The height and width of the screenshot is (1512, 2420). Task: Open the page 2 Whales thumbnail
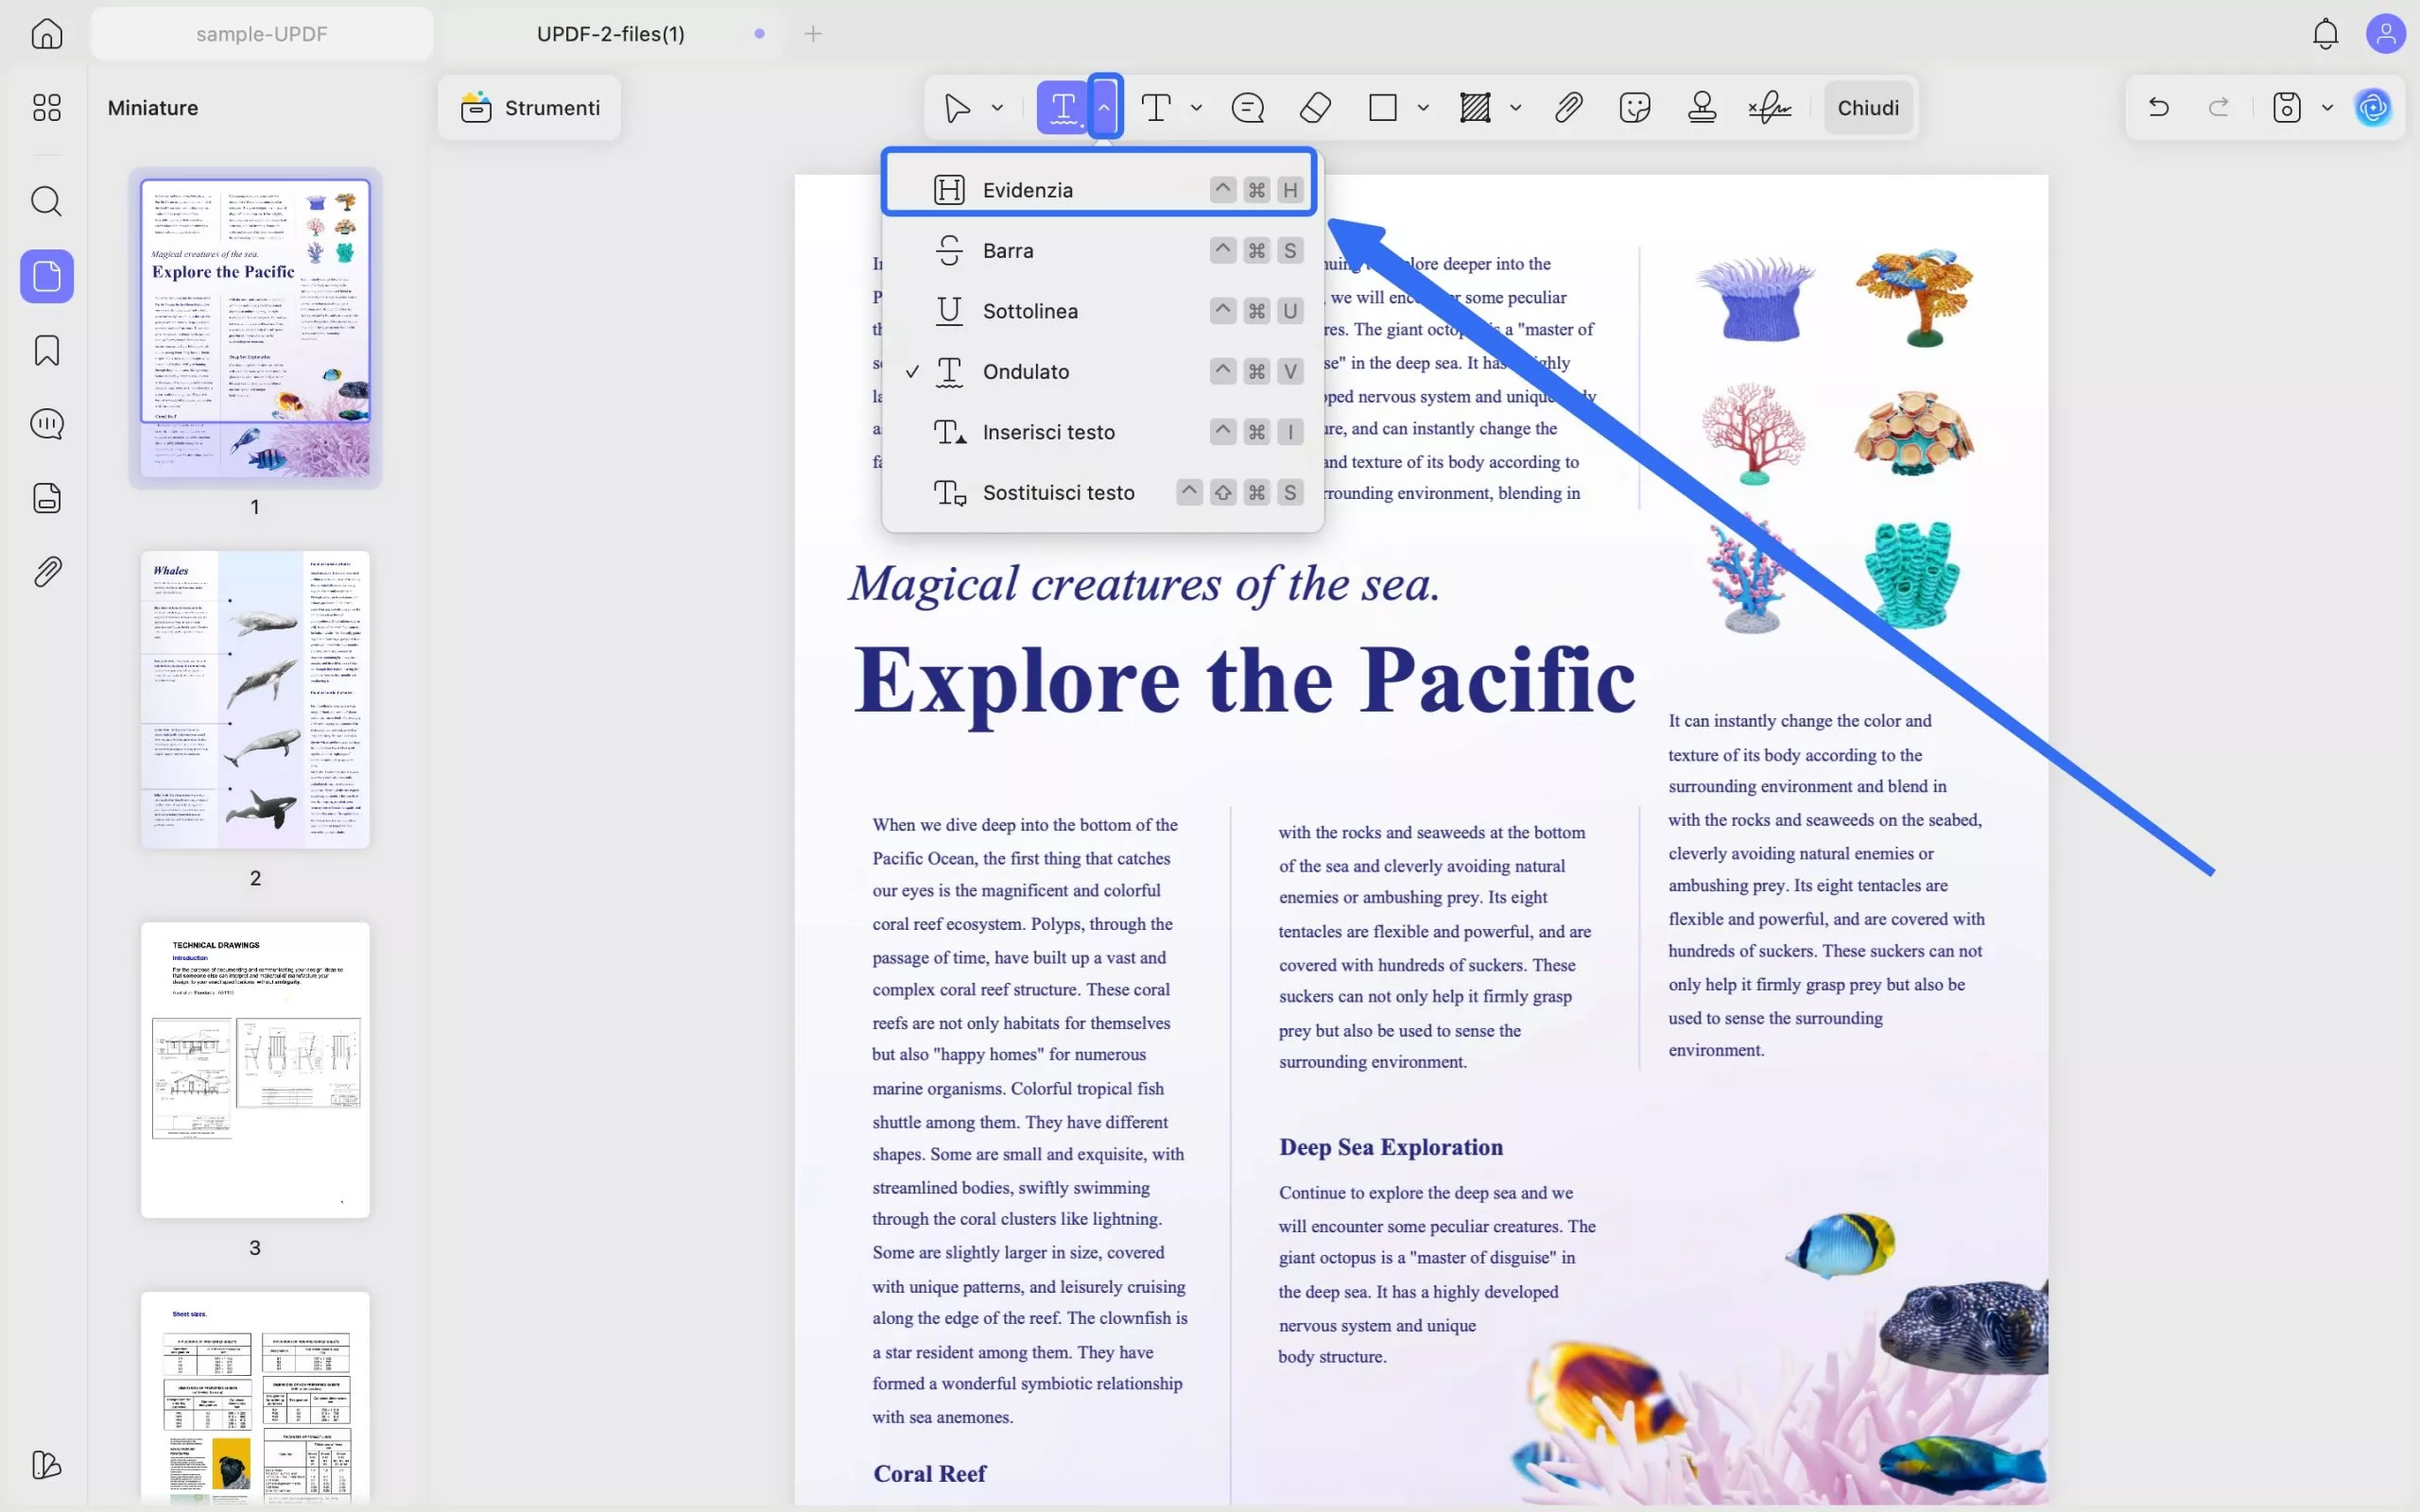coord(255,699)
